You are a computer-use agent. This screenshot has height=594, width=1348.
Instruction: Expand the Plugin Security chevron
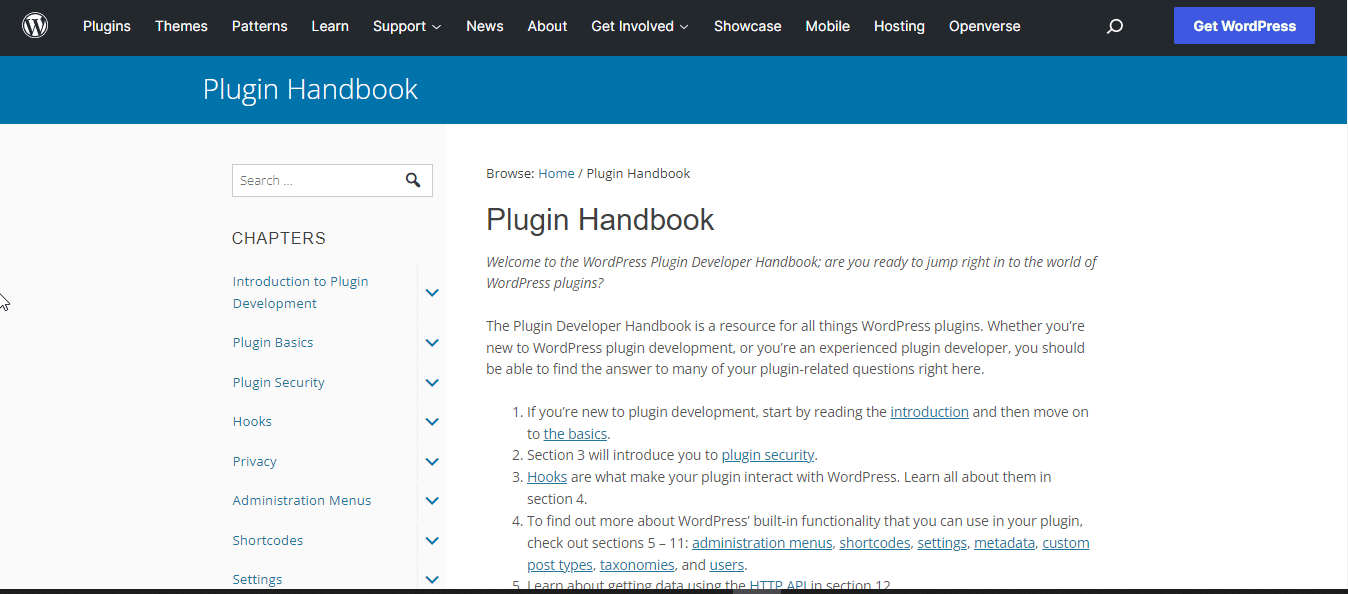432,382
